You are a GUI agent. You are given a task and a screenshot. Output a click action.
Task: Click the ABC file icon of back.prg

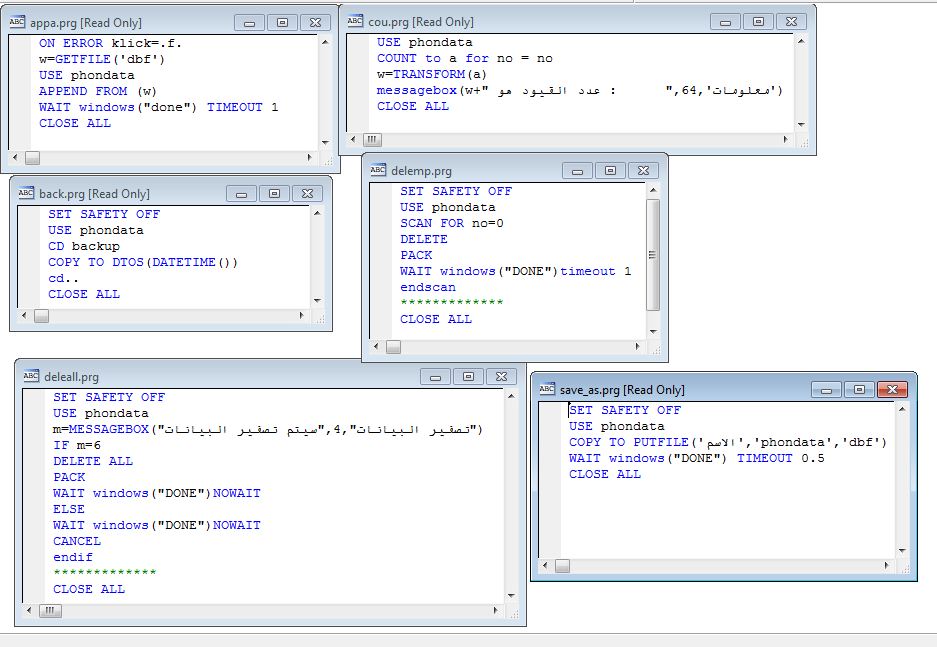(x=26, y=193)
